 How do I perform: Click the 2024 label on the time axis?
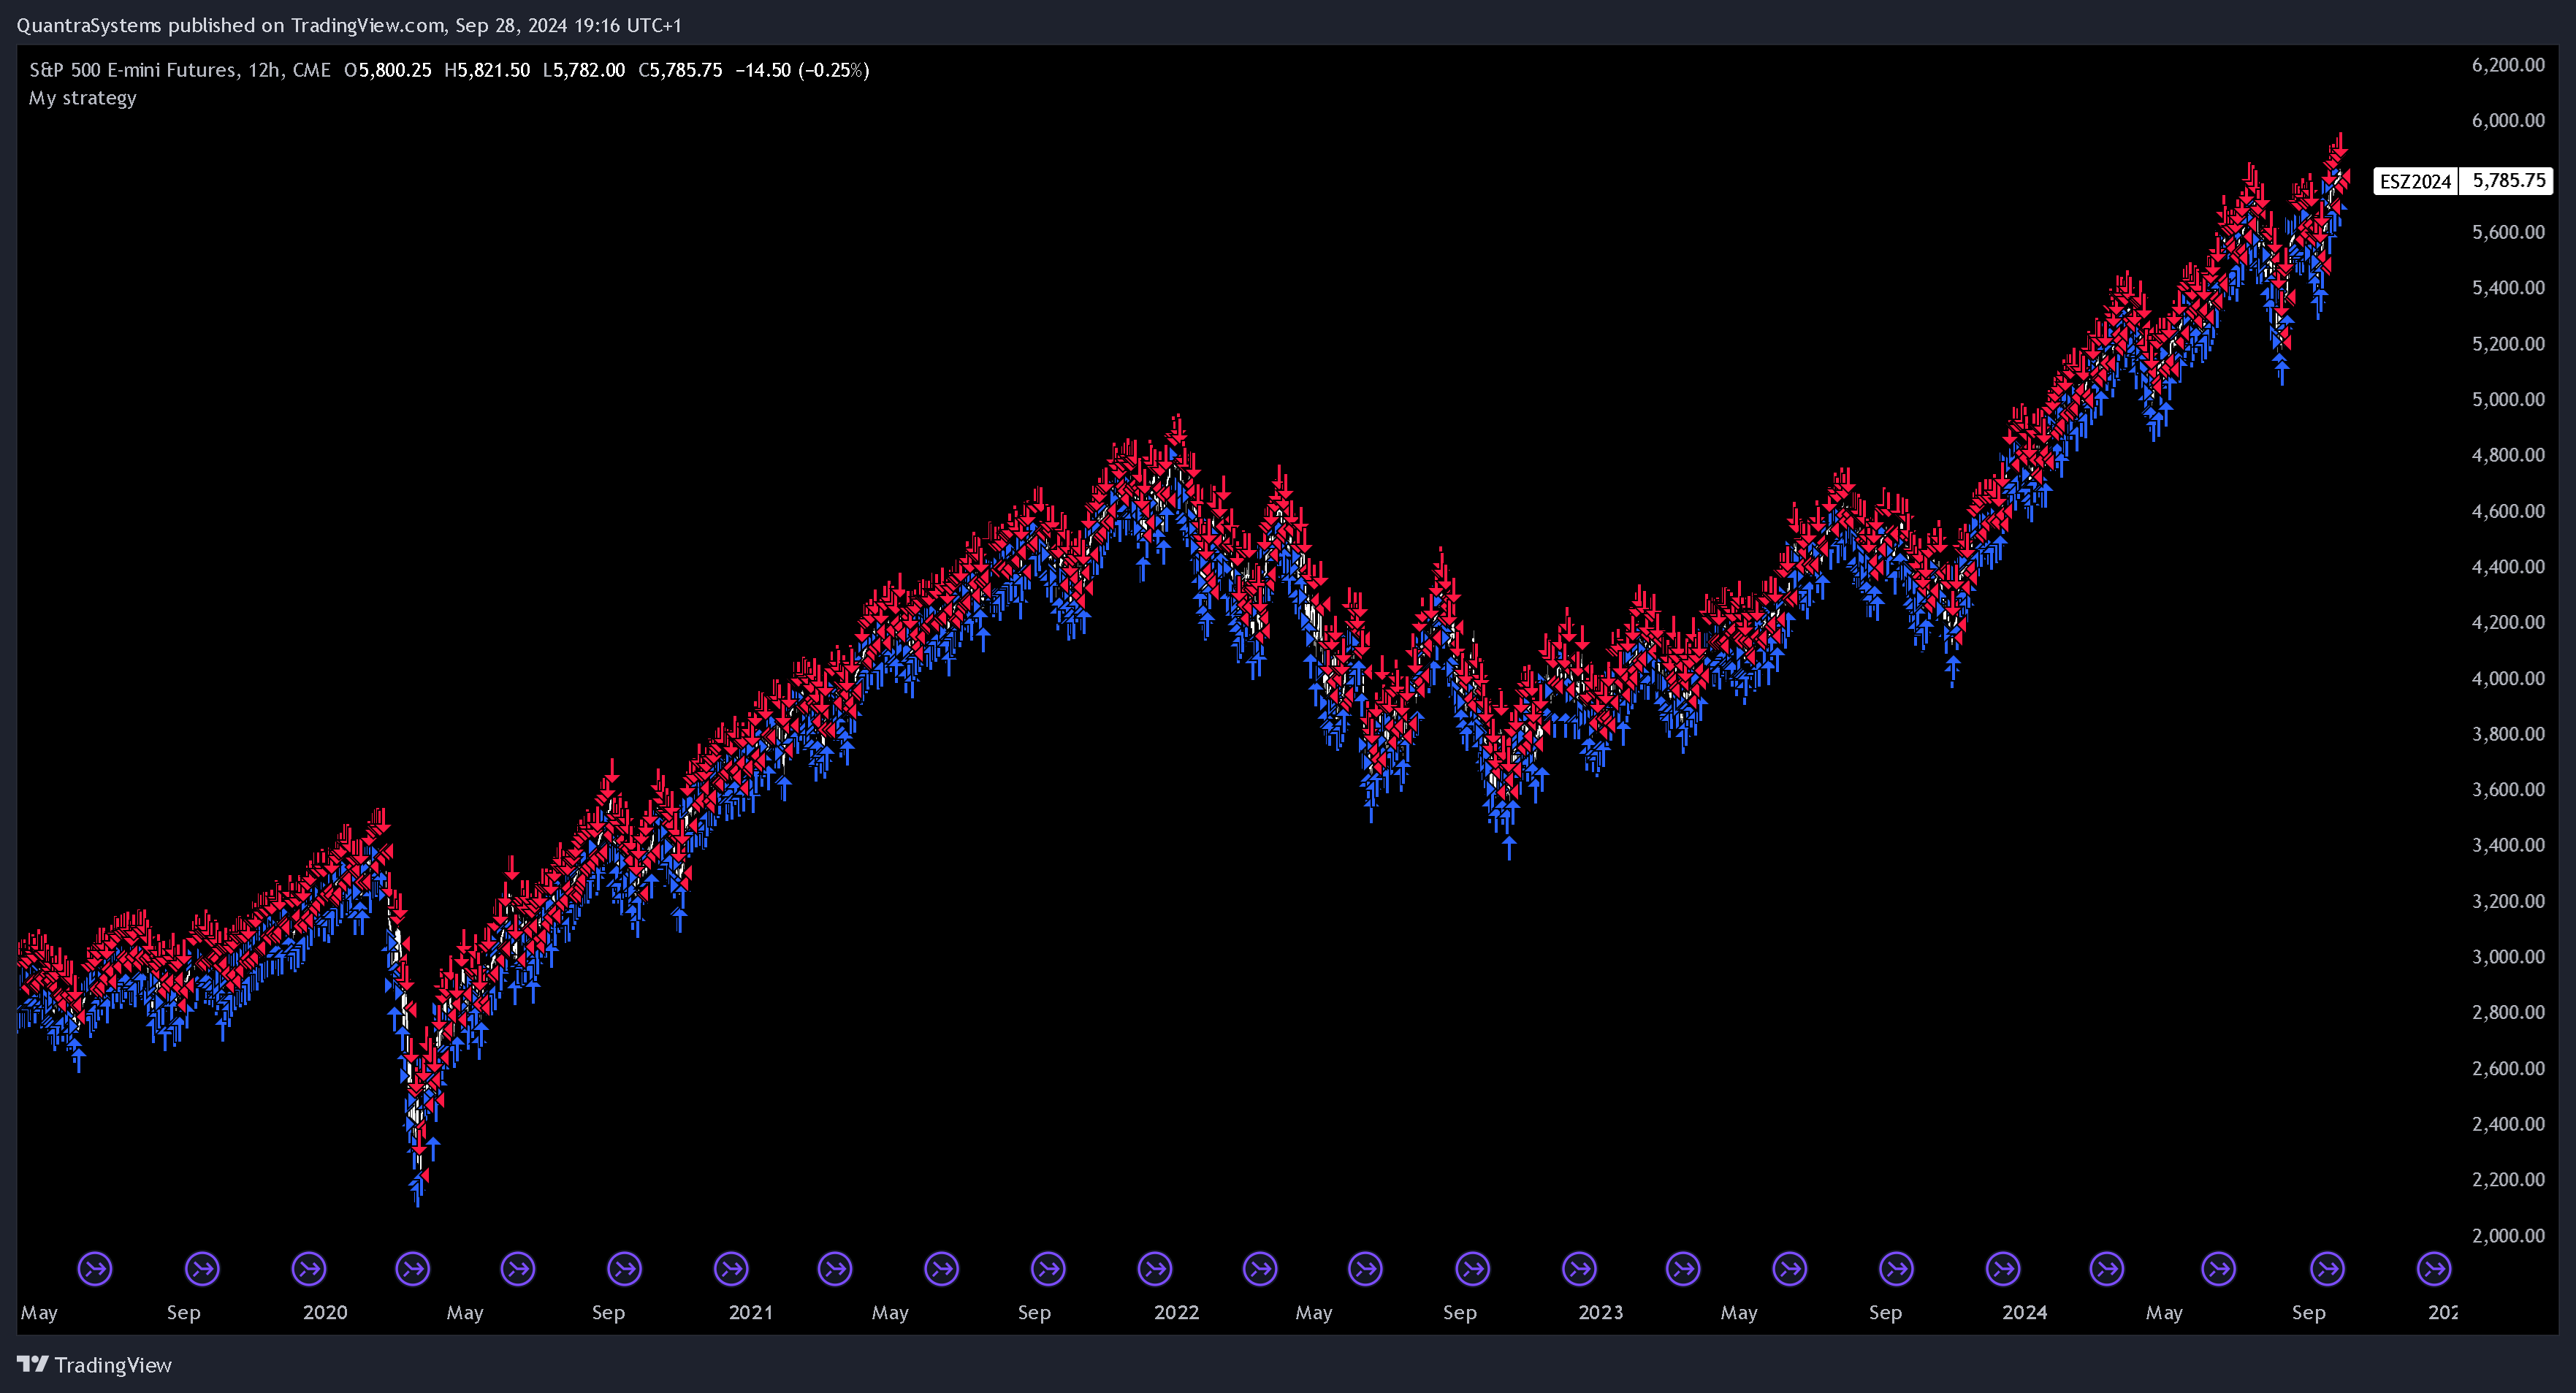(2024, 1312)
